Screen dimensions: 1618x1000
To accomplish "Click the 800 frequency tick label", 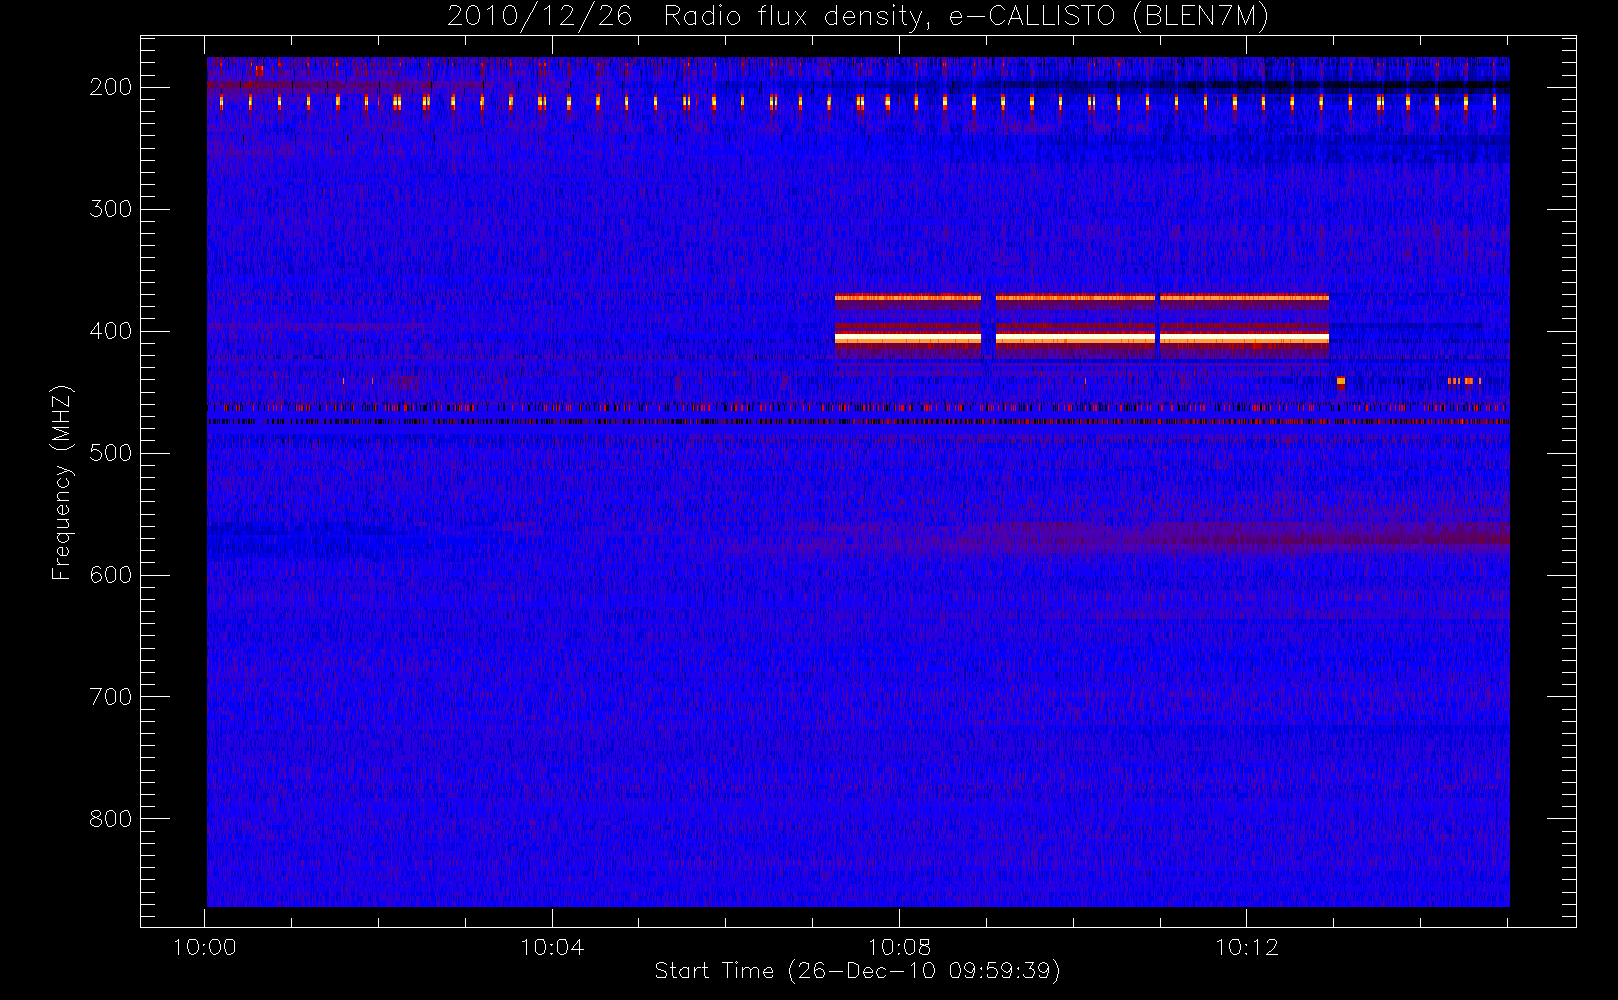I will click(110, 819).
